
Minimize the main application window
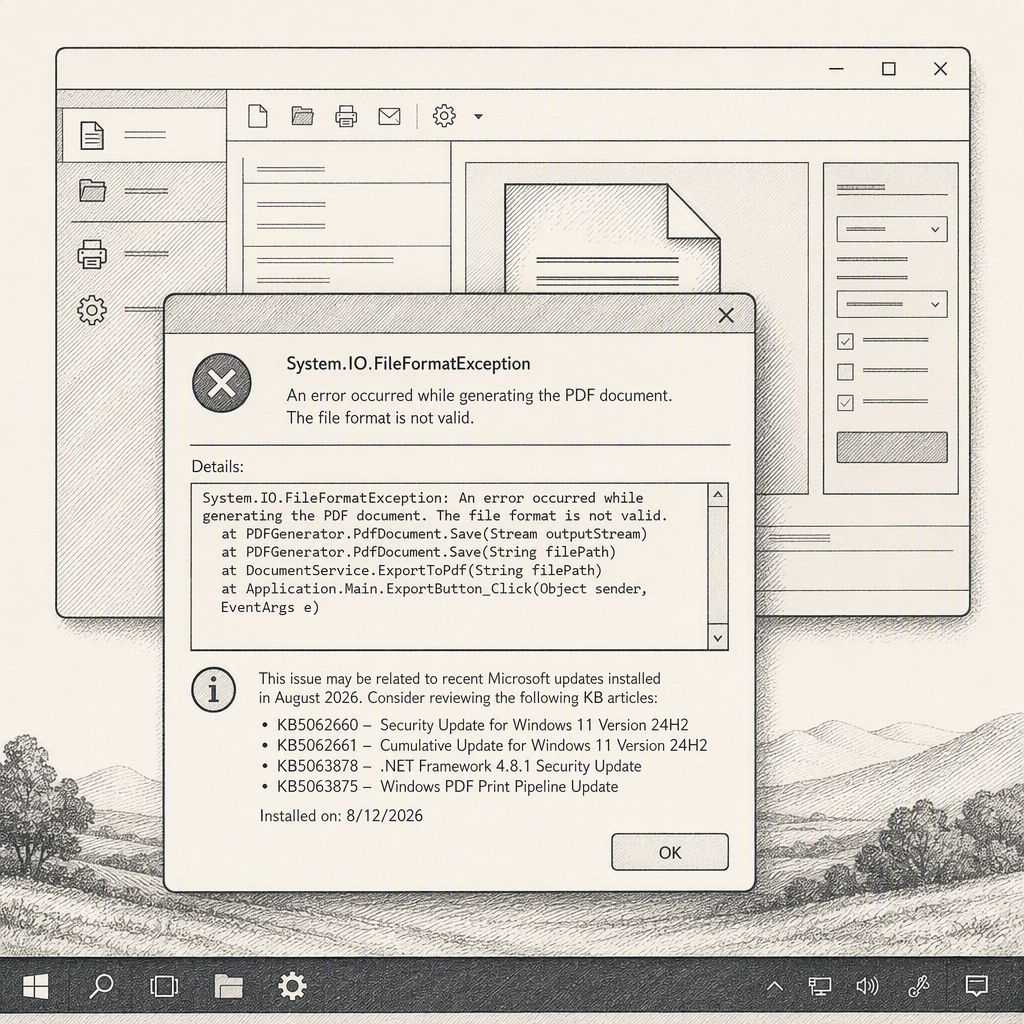(836, 69)
